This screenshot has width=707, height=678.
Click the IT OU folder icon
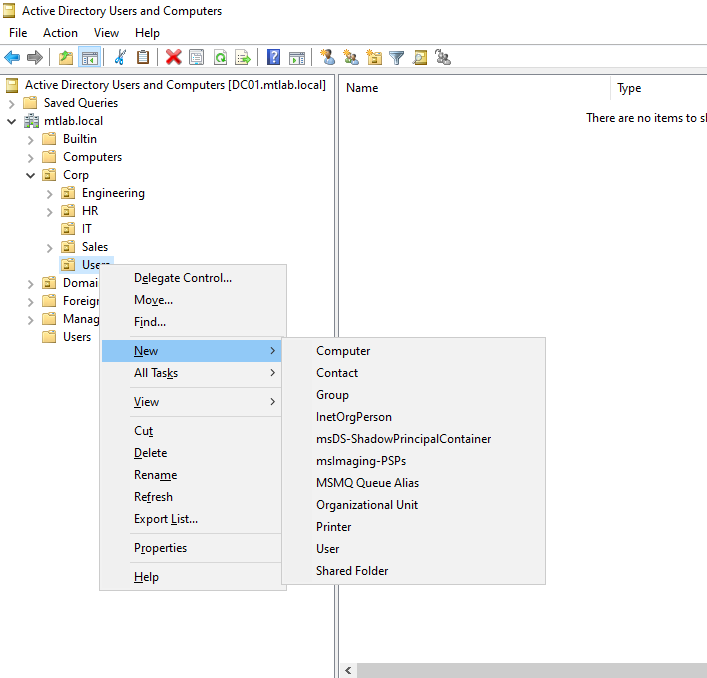68,229
